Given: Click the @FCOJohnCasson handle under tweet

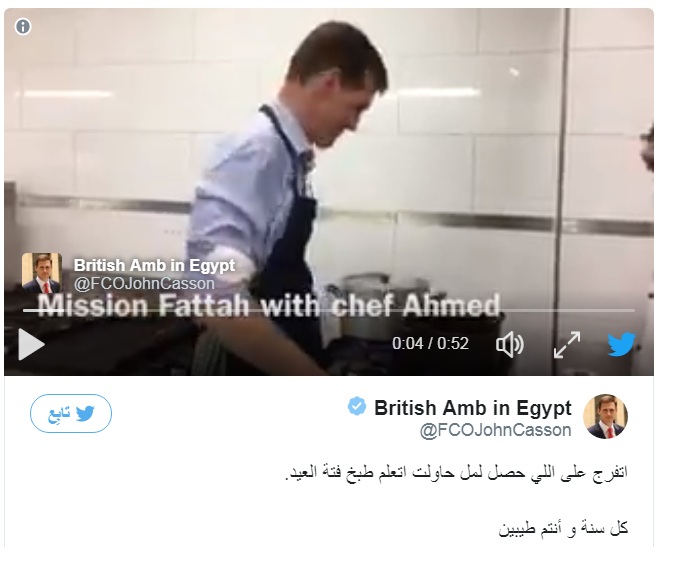Looking at the screenshot, I should click(495, 430).
